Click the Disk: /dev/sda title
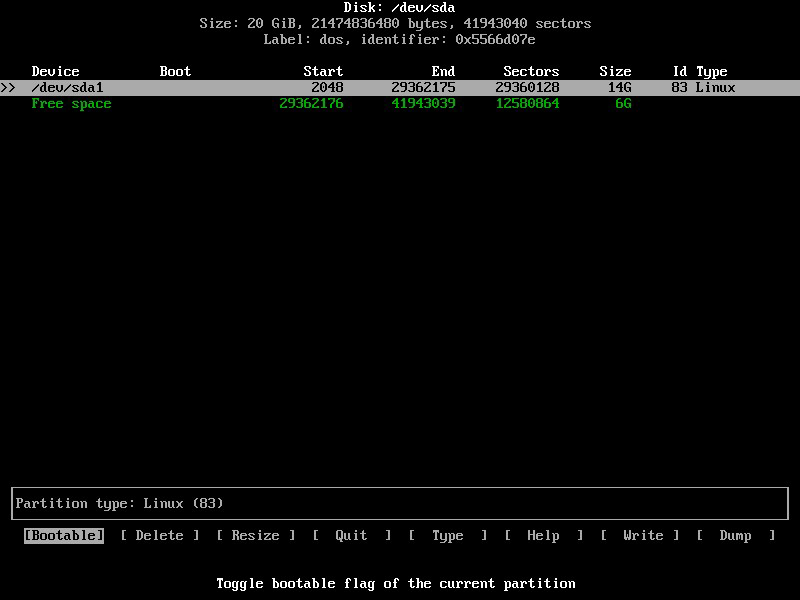Viewport: 800px width, 600px height. (400, 8)
